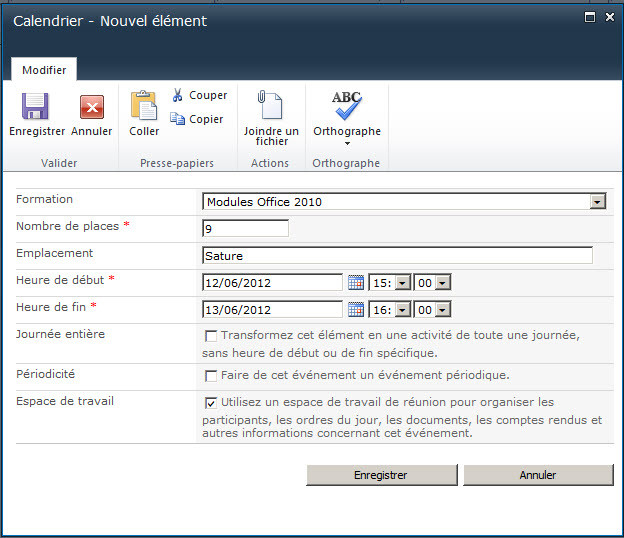Open the end minutes dropdown
624x538 pixels.
(x=442, y=310)
